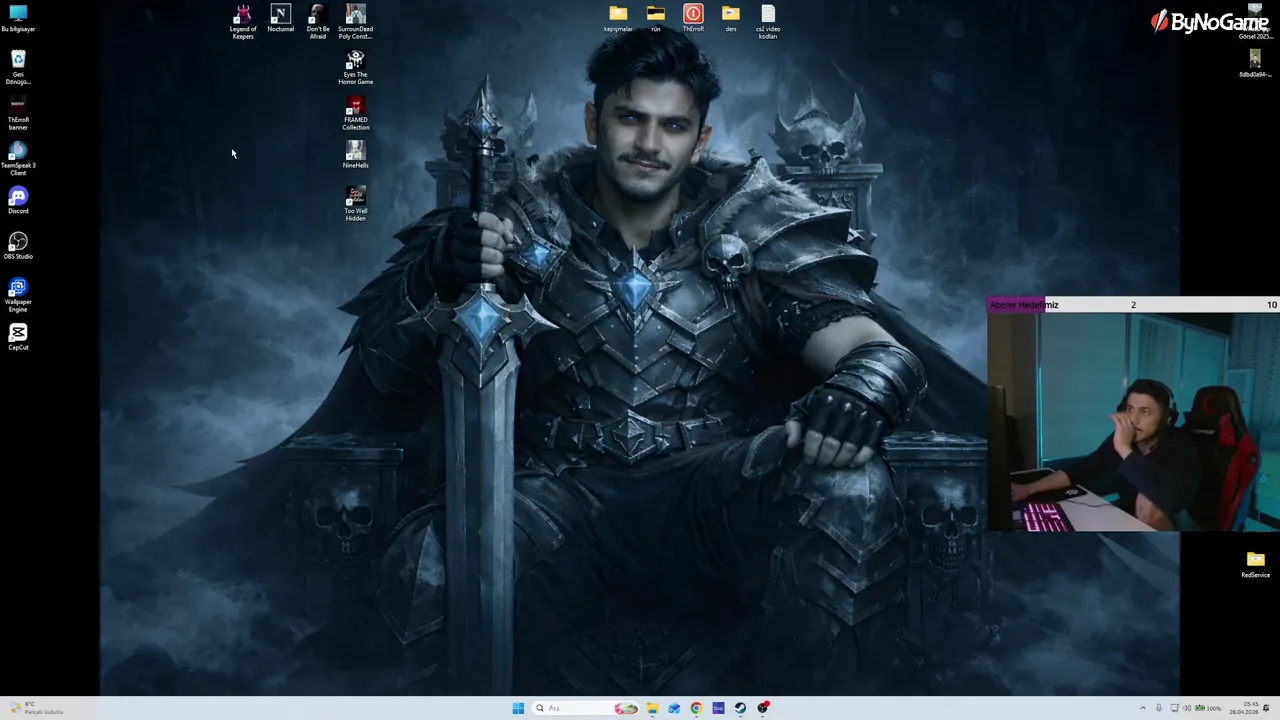Select the Eyes The Horror Game shortcut
The image size is (1280, 720).
point(355,67)
